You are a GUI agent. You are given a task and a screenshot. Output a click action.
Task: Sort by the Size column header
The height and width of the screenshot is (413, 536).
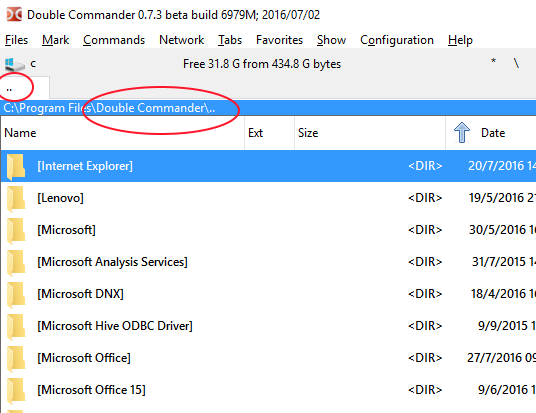[x=370, y=133]
